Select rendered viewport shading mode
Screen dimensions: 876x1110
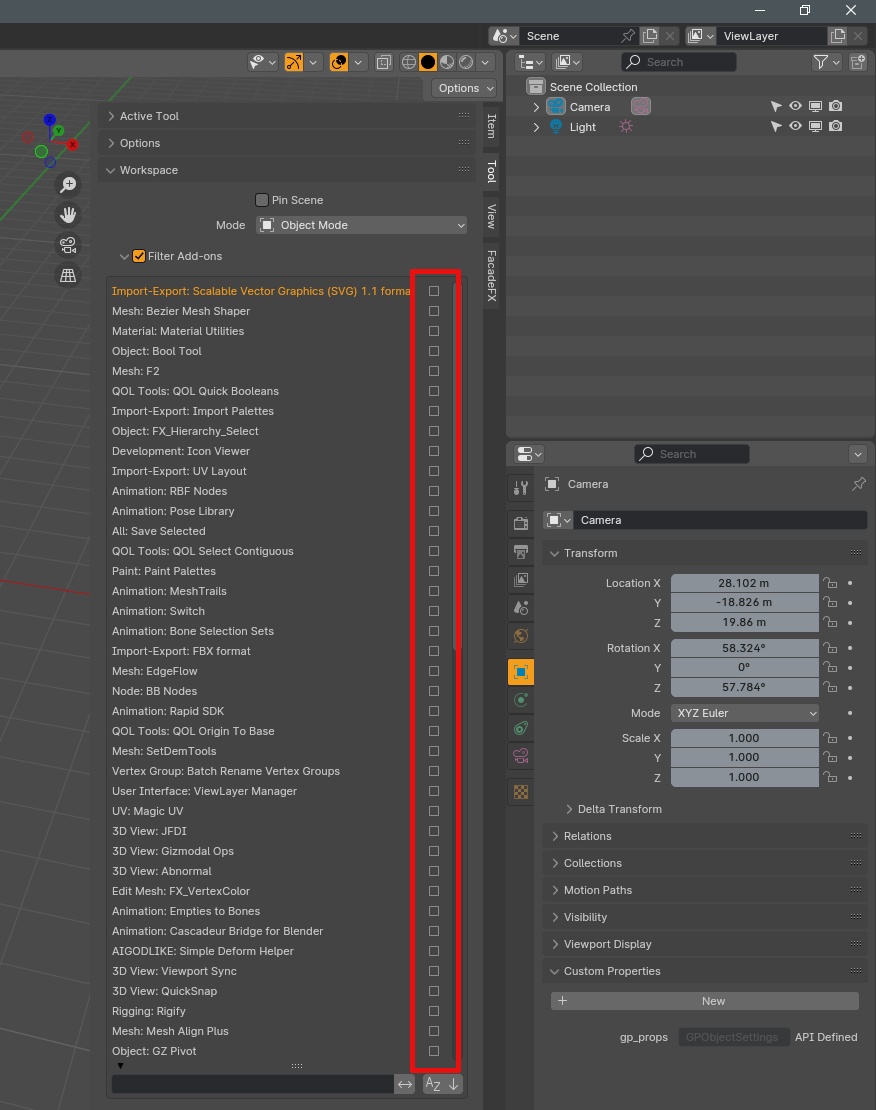click(x=466, y=62)
